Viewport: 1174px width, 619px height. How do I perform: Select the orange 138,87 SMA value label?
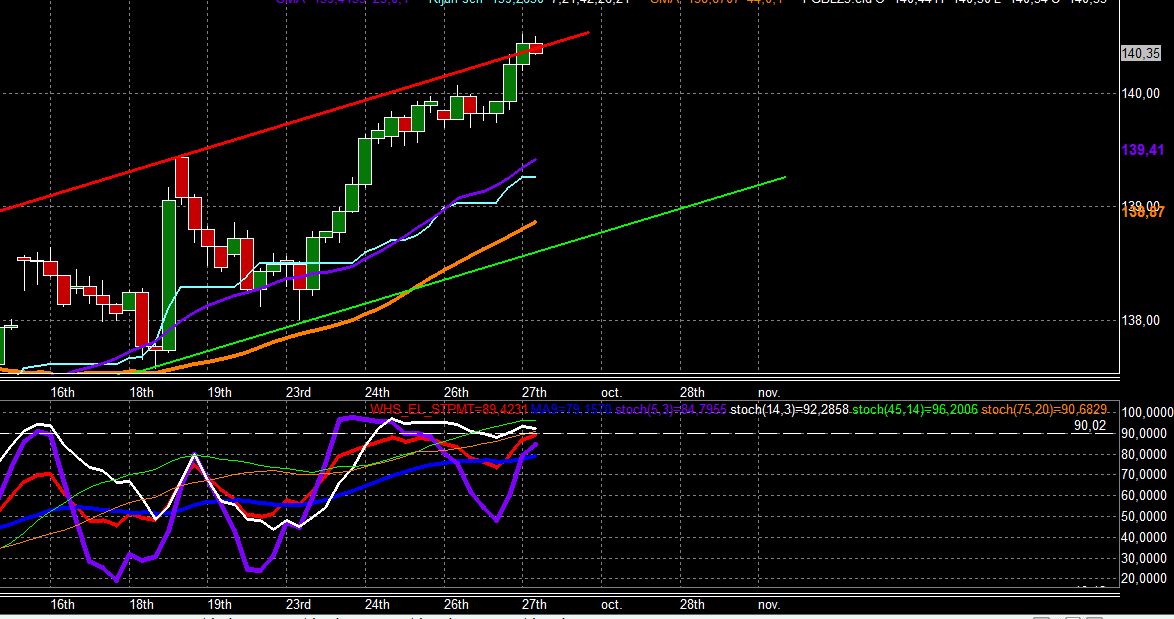click(x=1143, y=213)
